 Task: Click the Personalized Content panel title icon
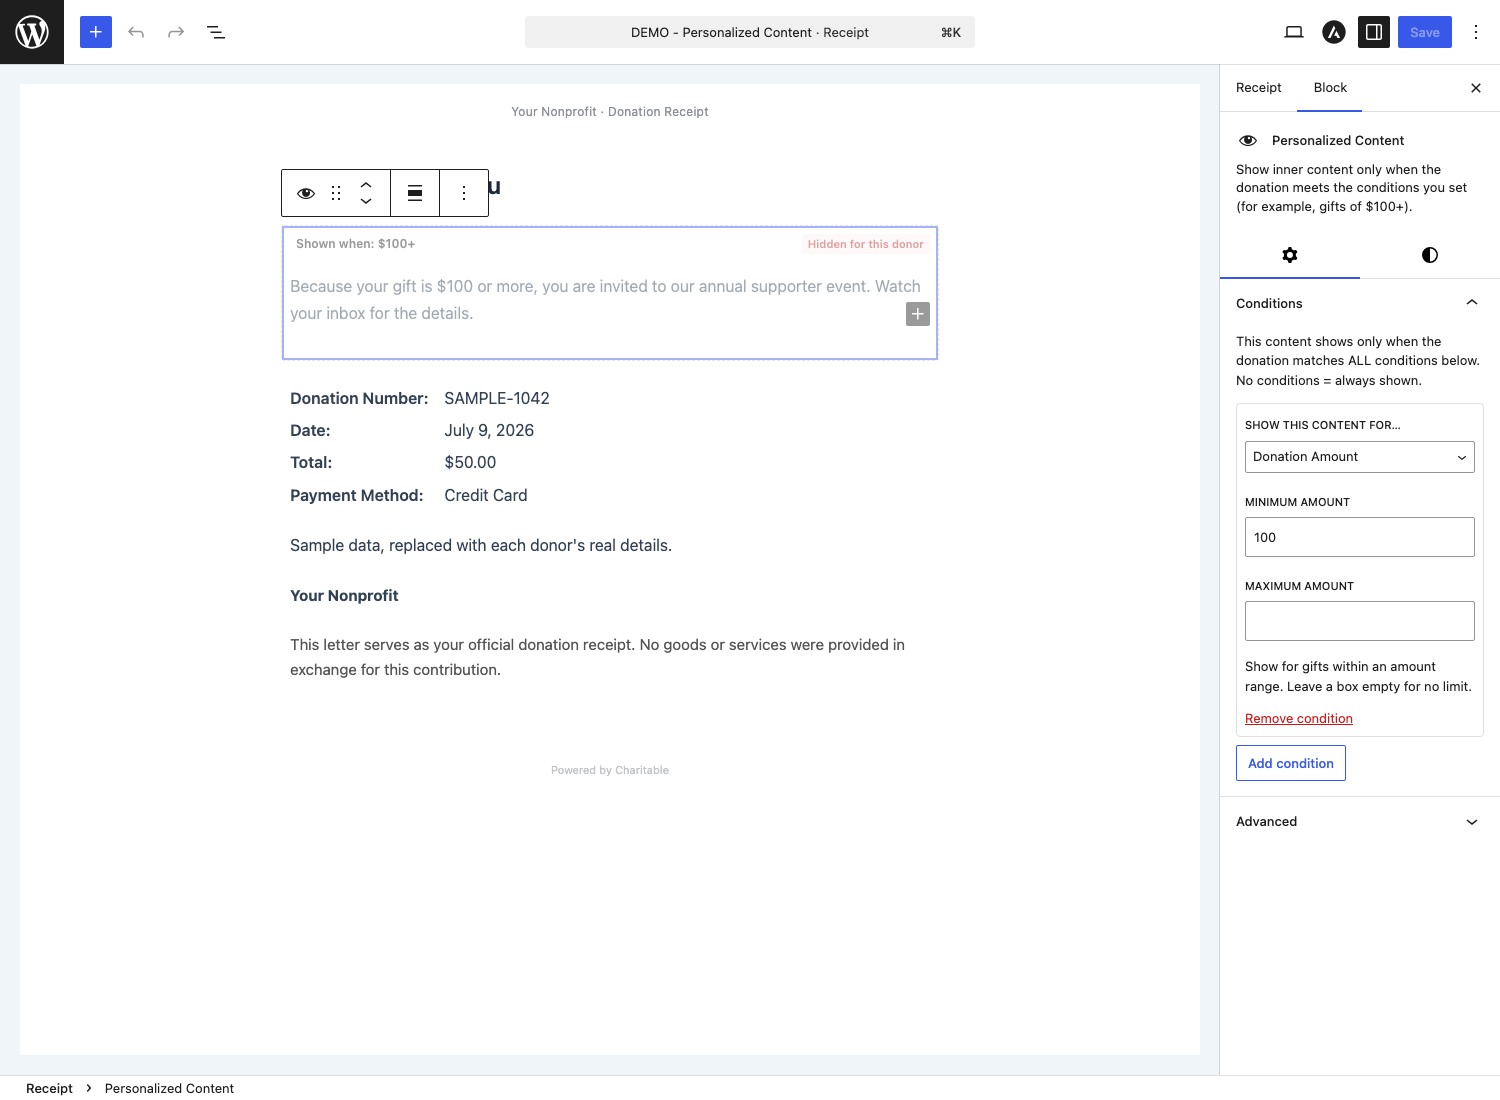(x=1248, y=140)
